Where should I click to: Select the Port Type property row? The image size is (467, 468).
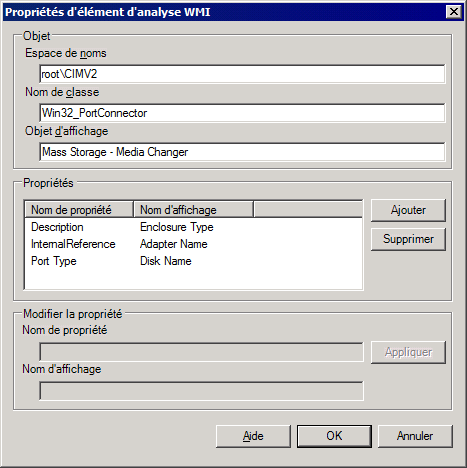pos(193,261)
